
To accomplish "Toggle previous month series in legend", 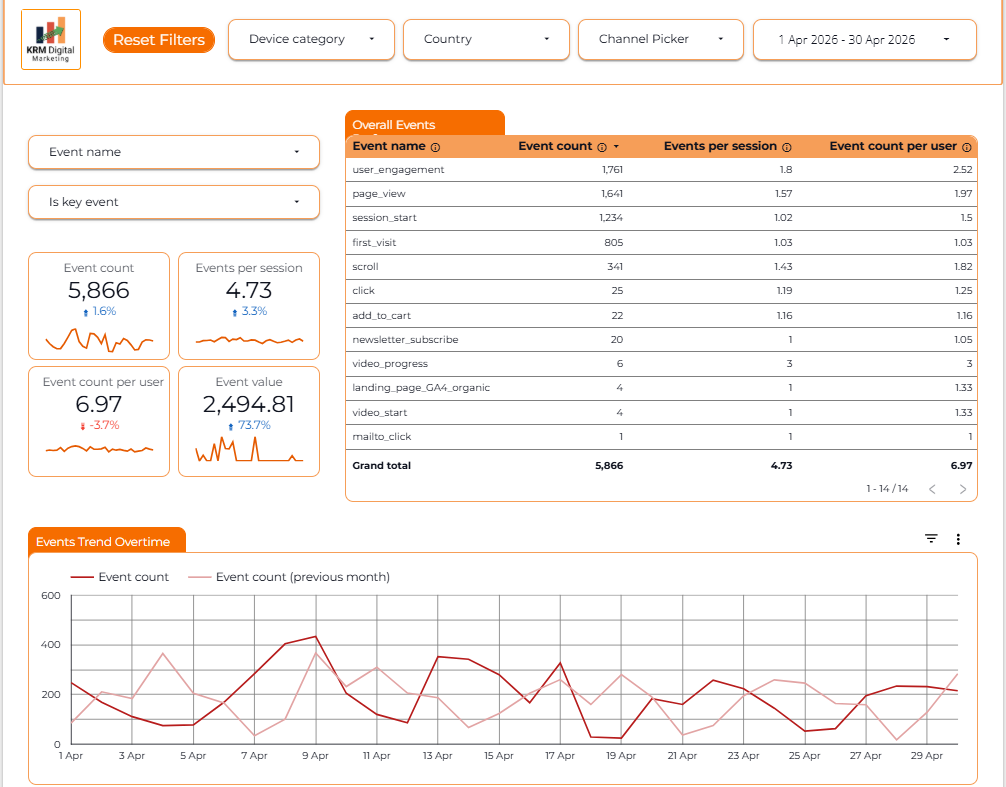I will [x=289, y=577].
